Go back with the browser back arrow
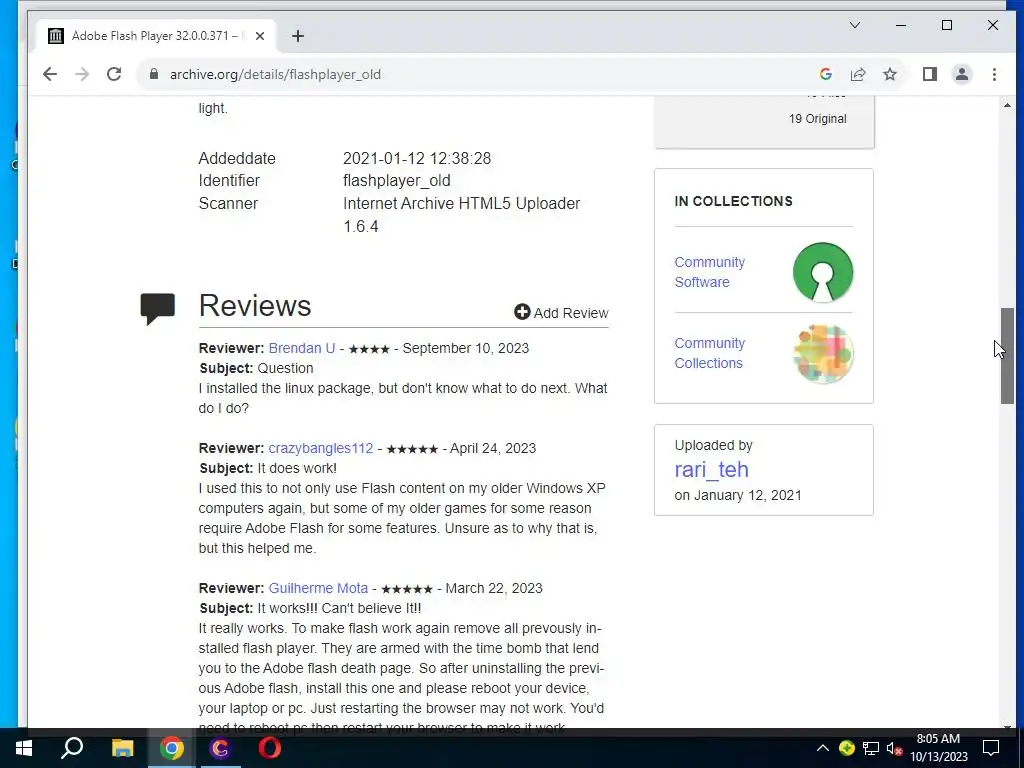This screenshot has width=1024, height=768. coord(50,74)
